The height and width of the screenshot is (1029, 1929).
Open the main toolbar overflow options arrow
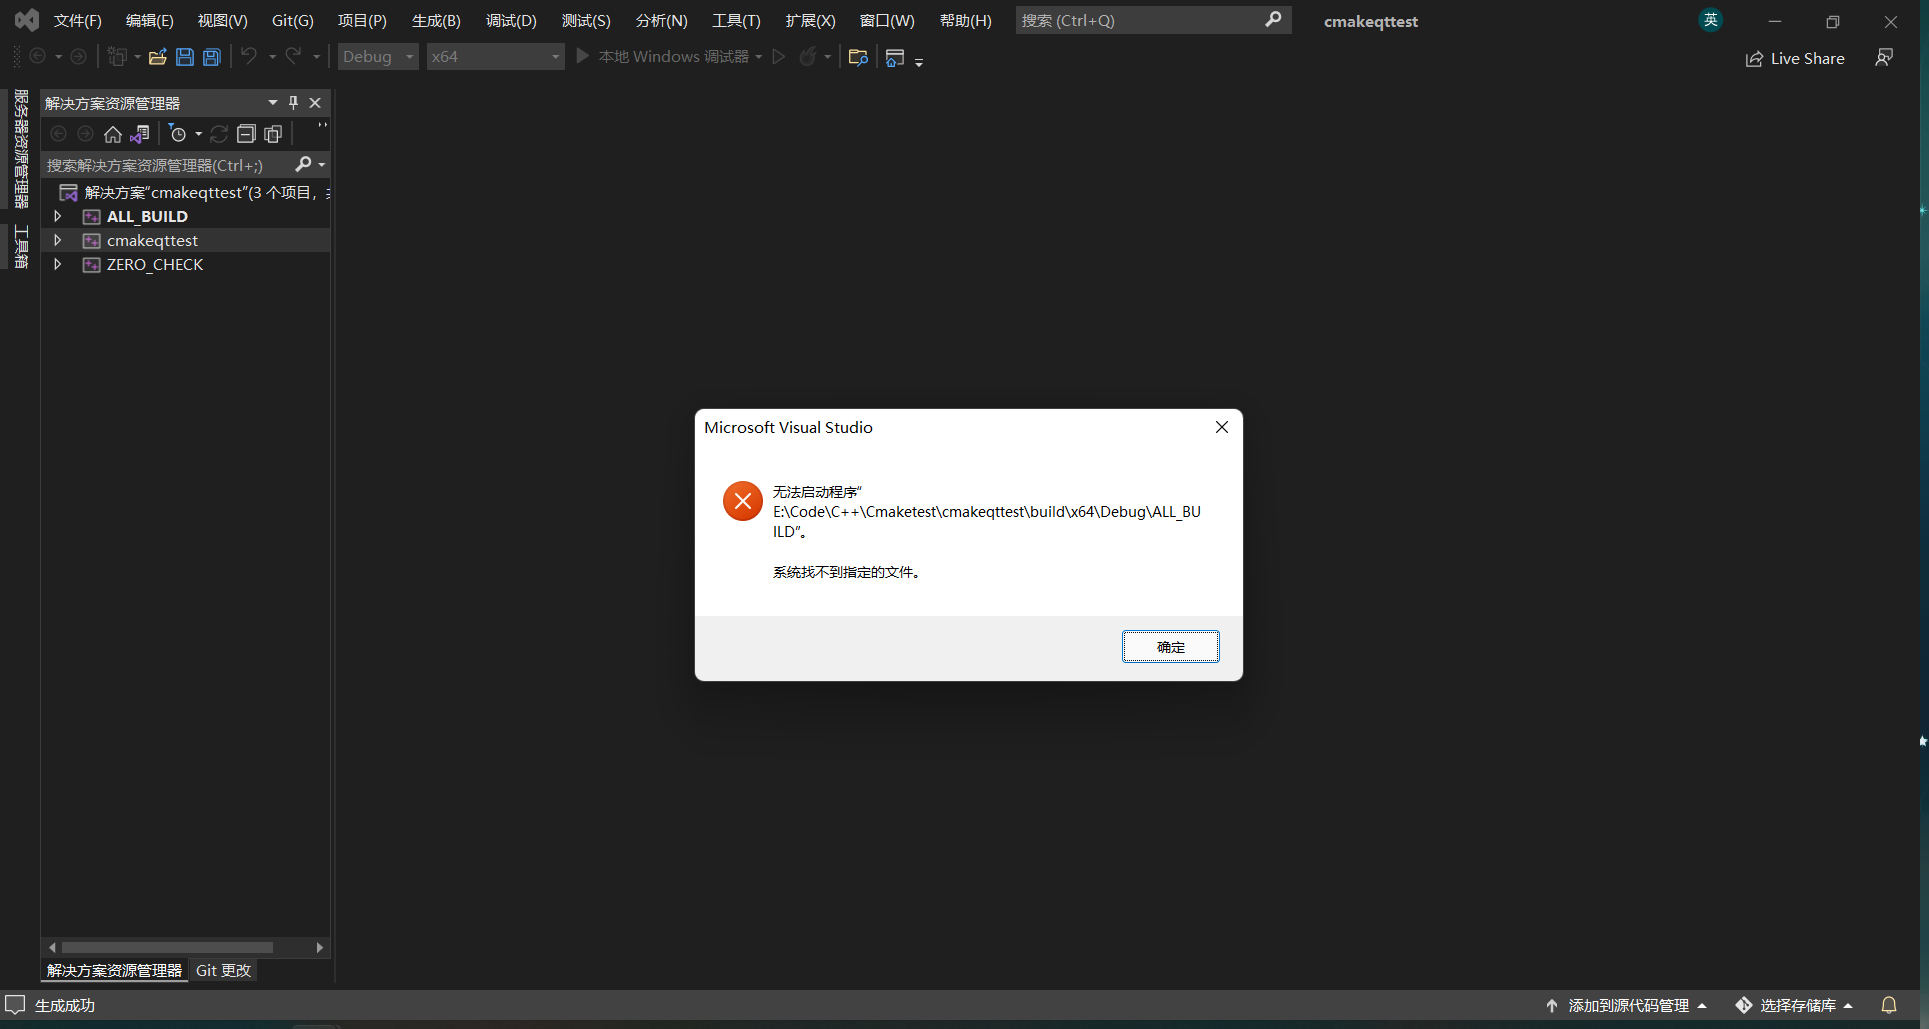(919, 62)
